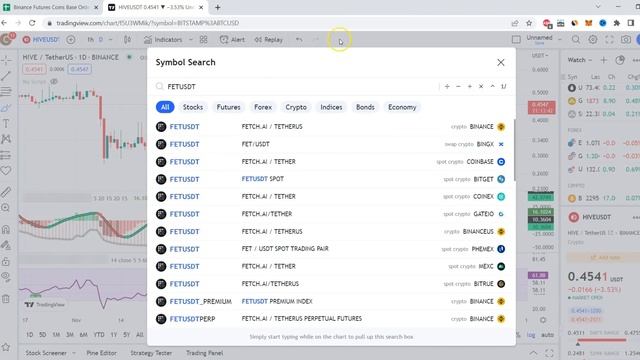The image size is (640, 360).
Task: Open the HIVEUSDT symbol button in the toolbar
Action: pos(41,40)
